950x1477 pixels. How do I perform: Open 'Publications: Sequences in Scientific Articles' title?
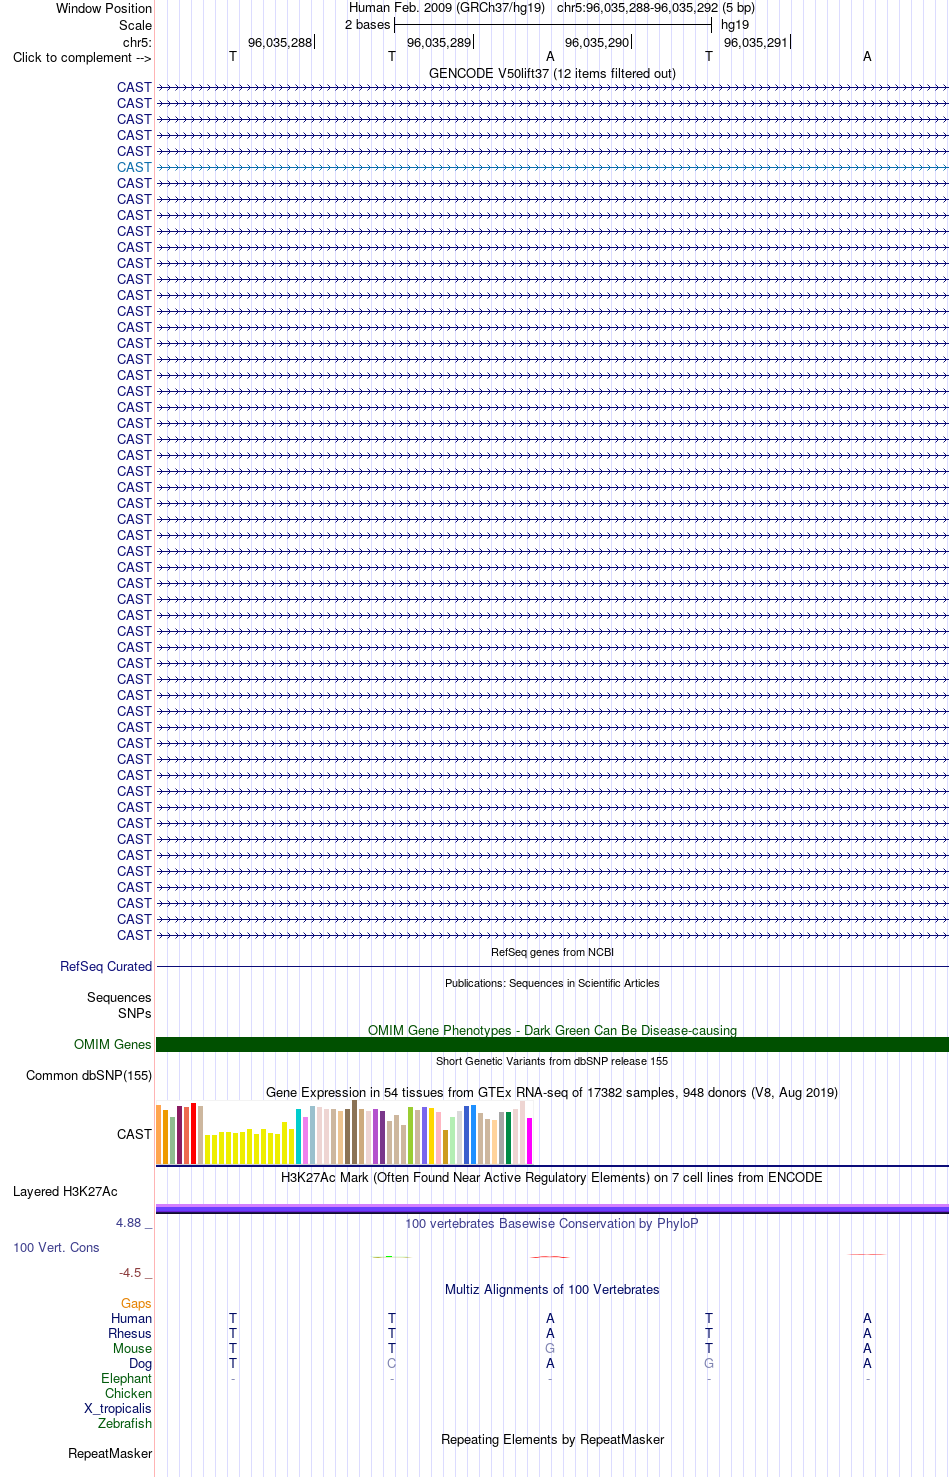tap(552, 983)
